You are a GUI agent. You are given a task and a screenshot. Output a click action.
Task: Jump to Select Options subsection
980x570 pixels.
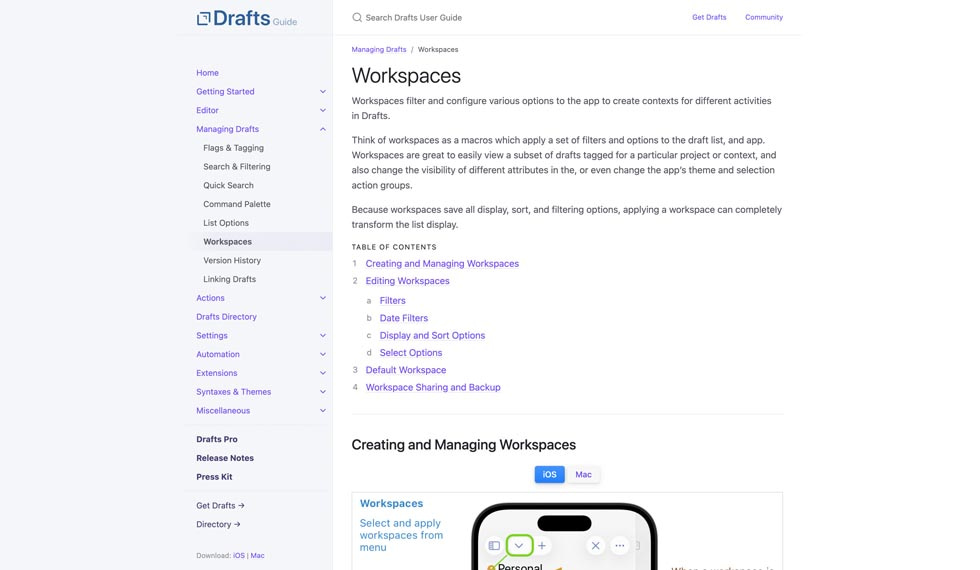click(411, 352)
